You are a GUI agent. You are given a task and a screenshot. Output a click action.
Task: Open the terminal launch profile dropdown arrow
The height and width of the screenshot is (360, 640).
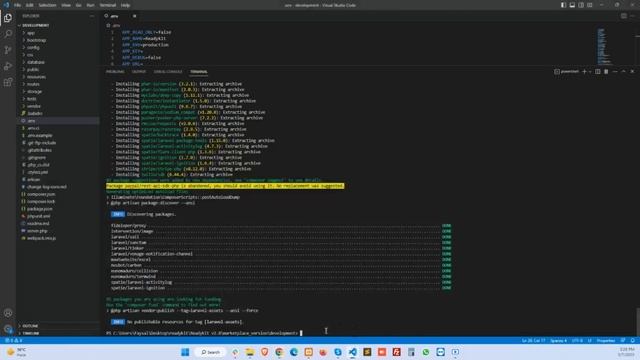(590, 71)
